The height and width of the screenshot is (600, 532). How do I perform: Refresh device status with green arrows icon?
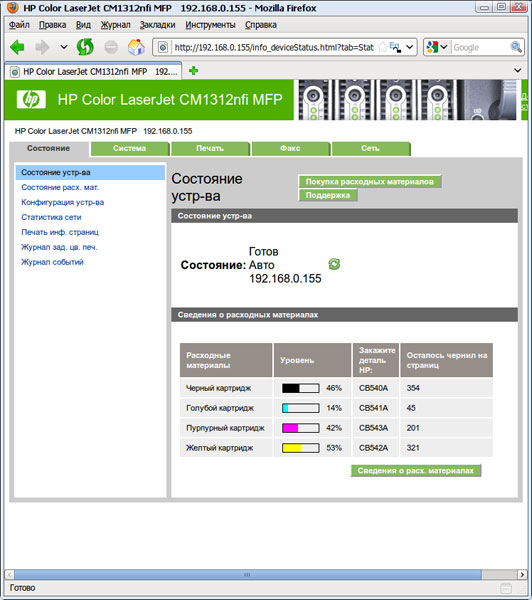click(x=334, y=264)
